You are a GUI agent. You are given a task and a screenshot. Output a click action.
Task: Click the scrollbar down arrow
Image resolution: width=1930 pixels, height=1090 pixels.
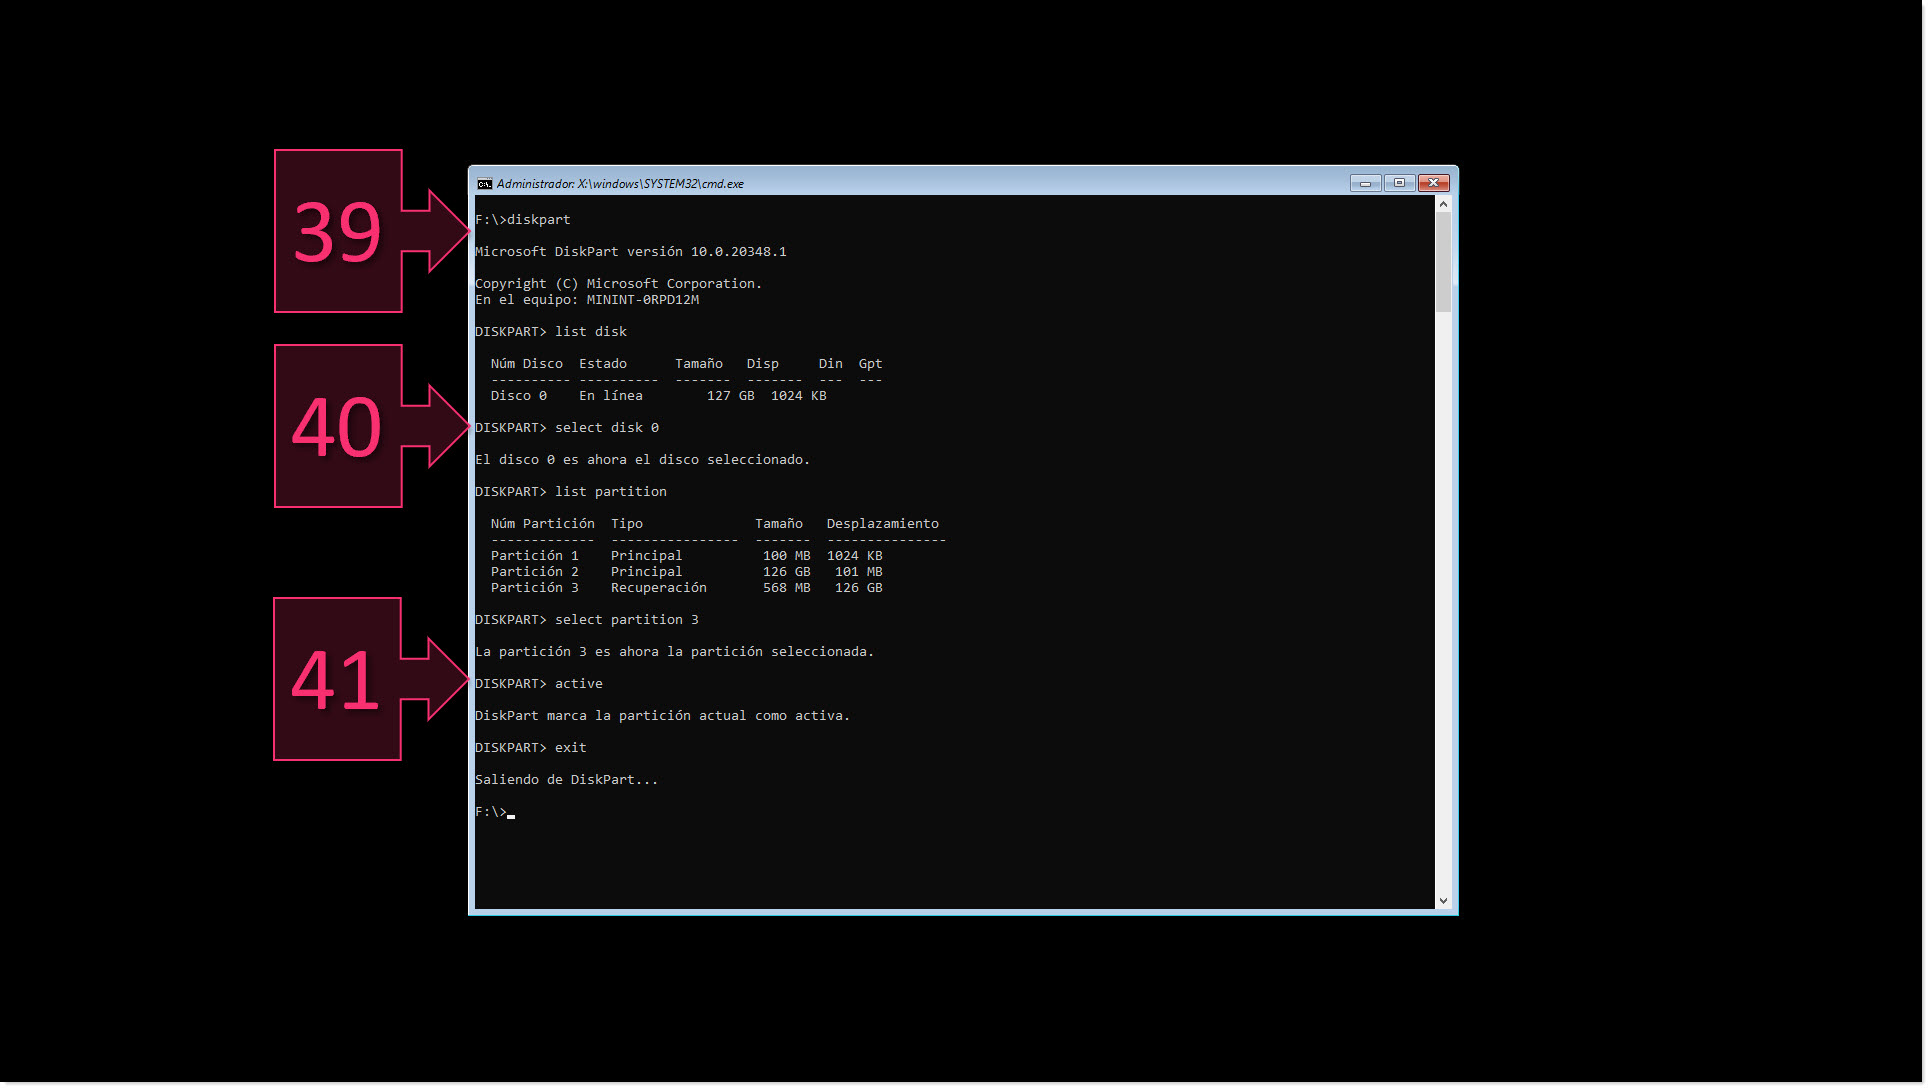tap(1443, 900)
